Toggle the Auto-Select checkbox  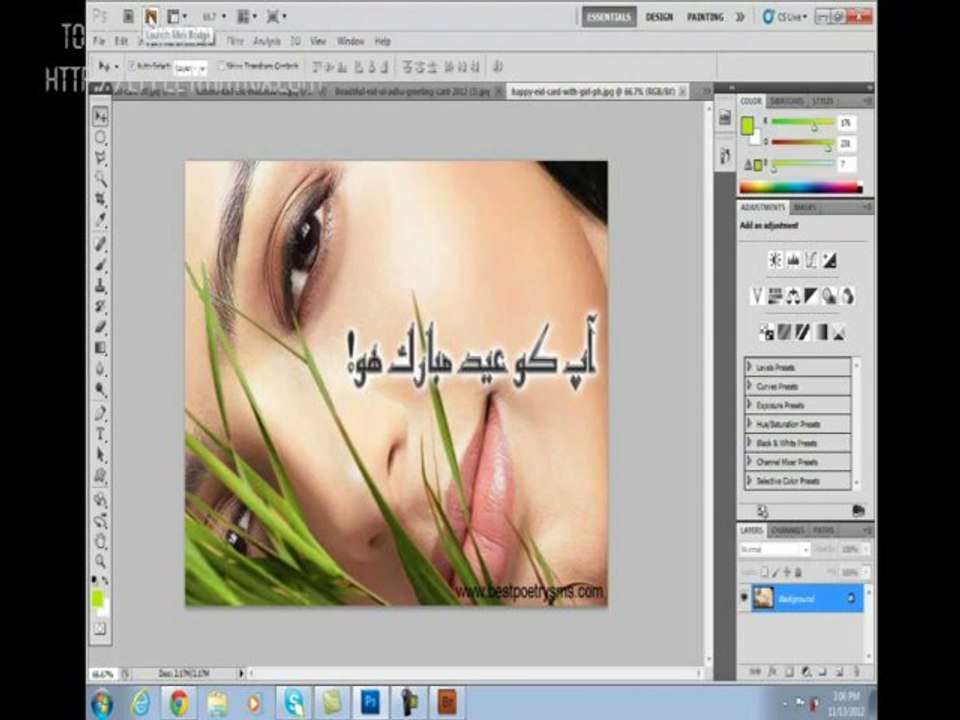click(132, 66)
